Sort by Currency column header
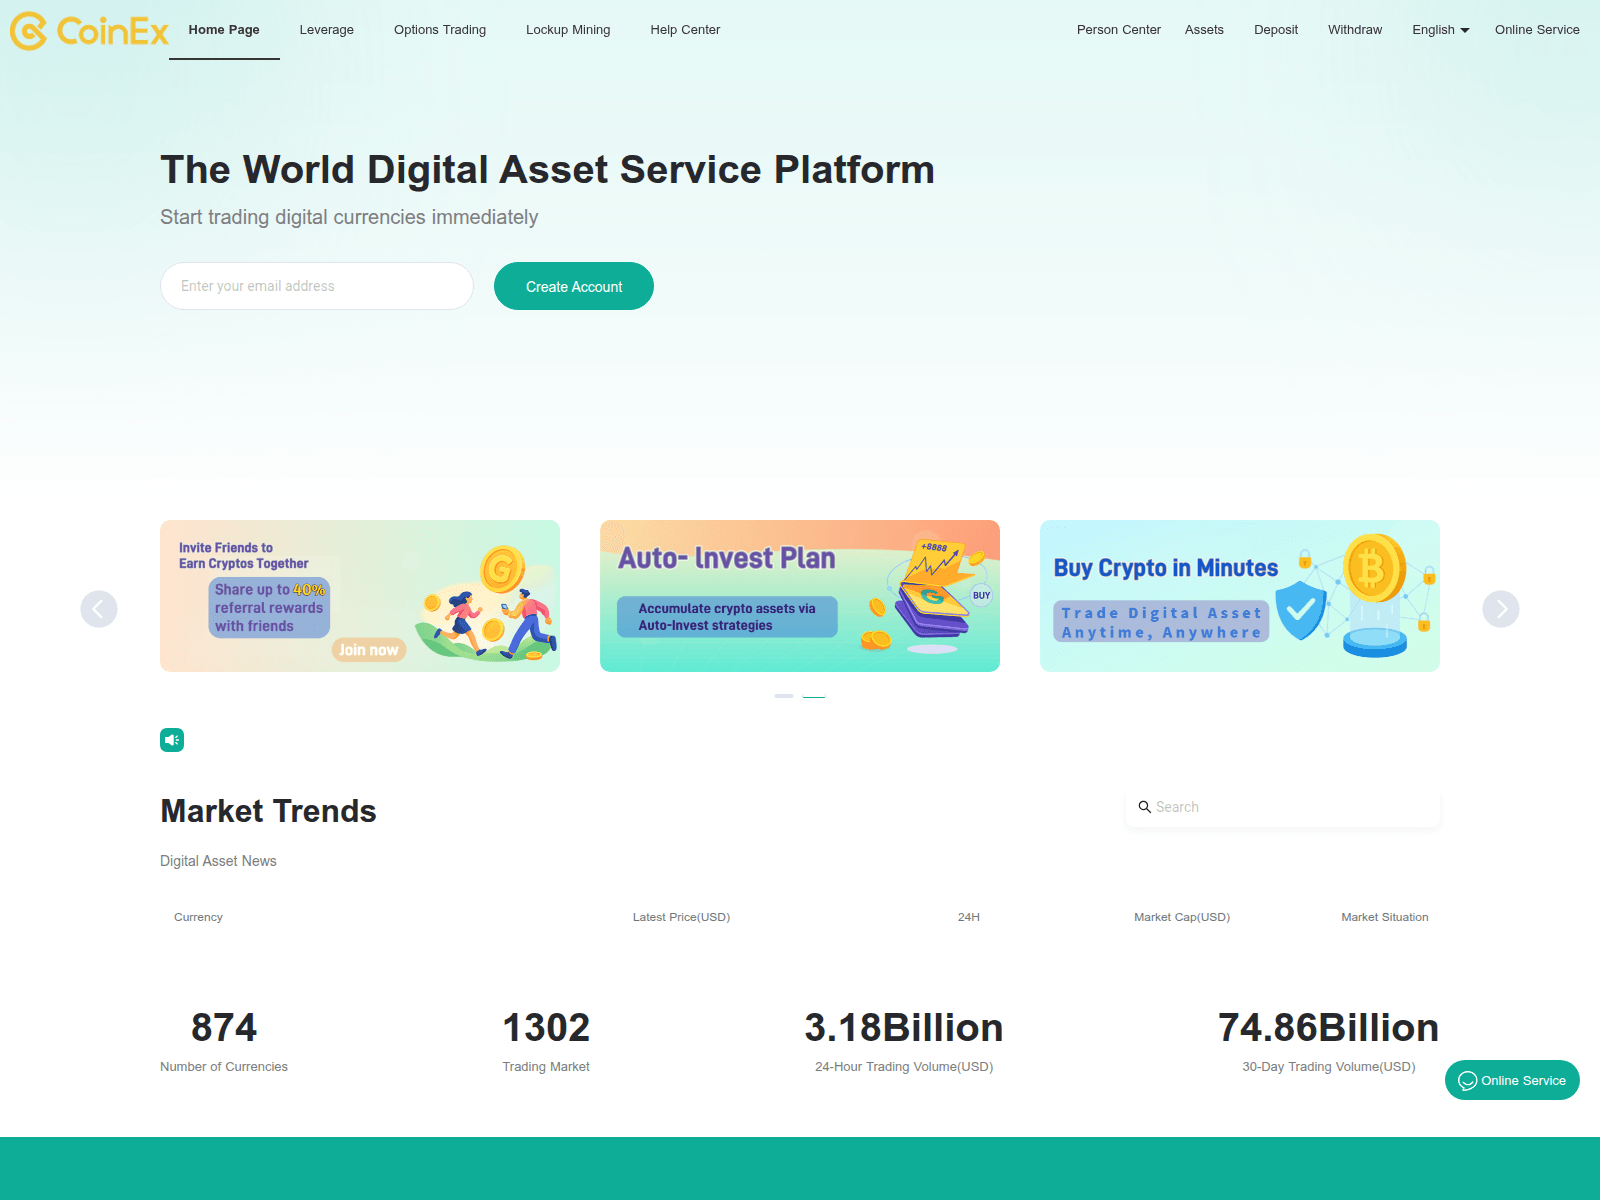Screen dimensions: 1600x1200 [198, 917]
